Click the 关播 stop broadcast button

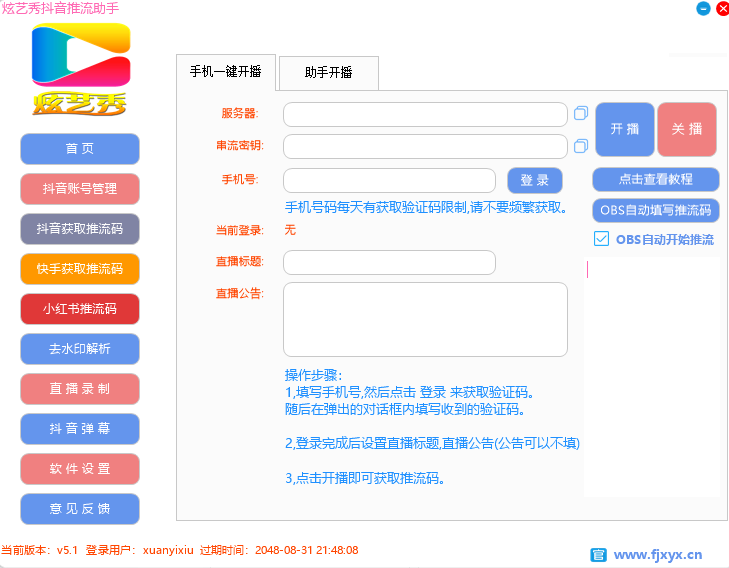click(687, 129)
